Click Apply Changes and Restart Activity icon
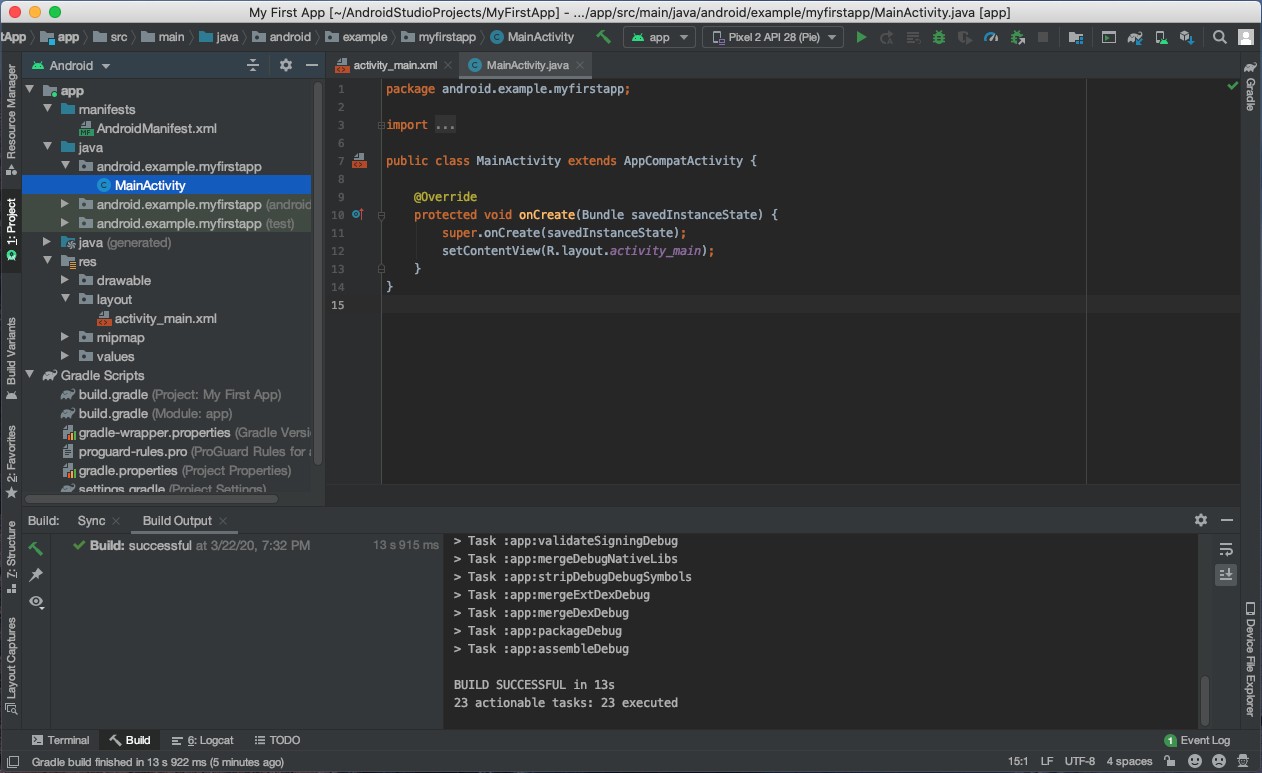This screenshot has width=1262, height=773. point(886,37)
